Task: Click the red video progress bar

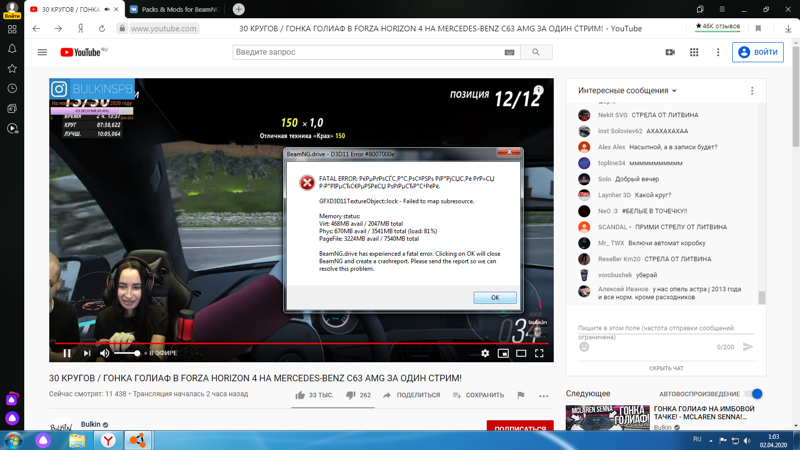Action: tap(301, 343)
